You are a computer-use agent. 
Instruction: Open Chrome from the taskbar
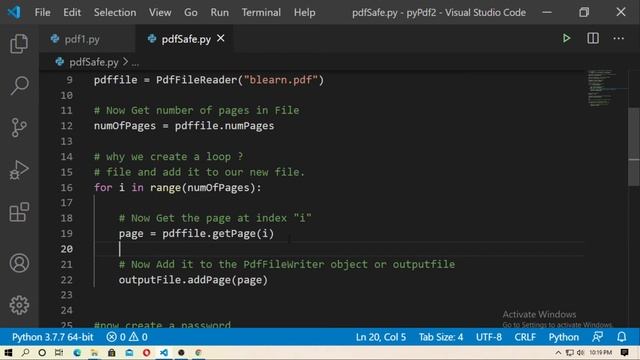point(198,352)
